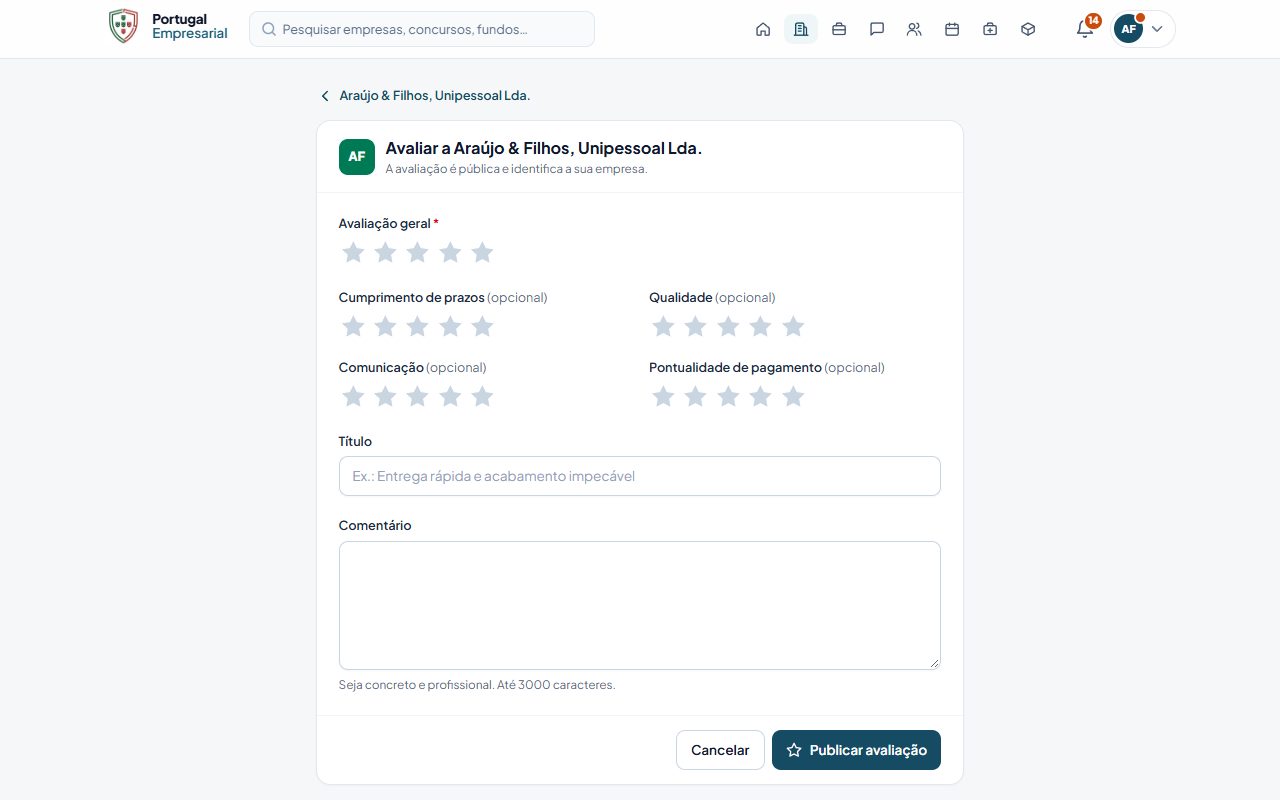
Task: Open the calendar icon in navbar
Action: (952, 29)
